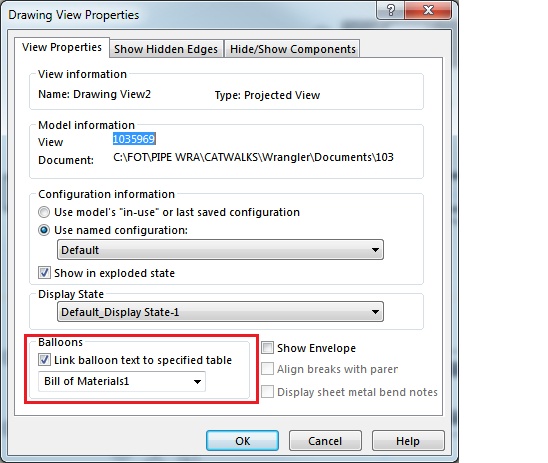Screen dimensions: 548x463
Task: Click the document path C:\FOT\PIPE WRA text
Action: point(253,157)
